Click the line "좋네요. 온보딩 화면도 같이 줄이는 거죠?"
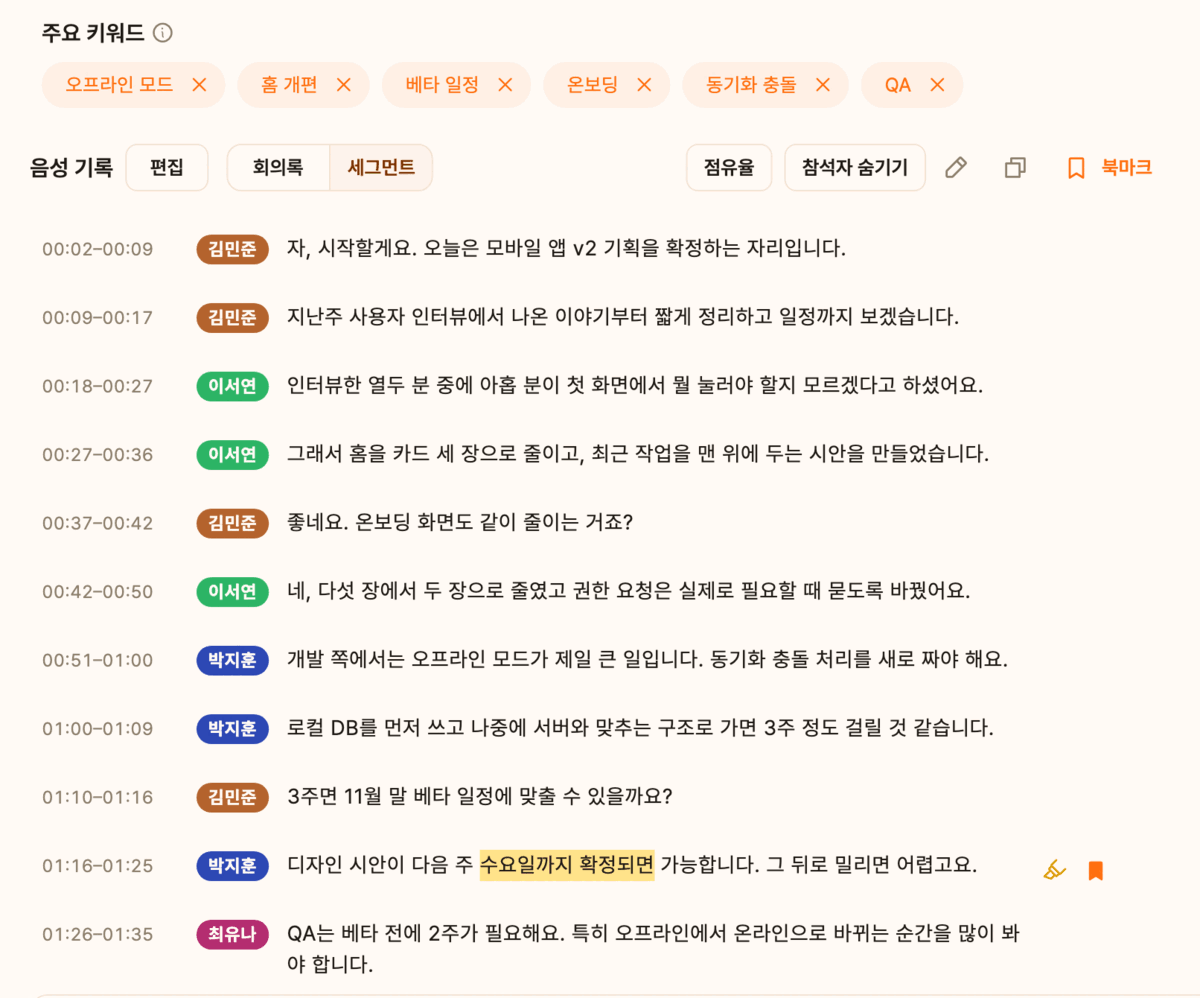 point(459,522)
